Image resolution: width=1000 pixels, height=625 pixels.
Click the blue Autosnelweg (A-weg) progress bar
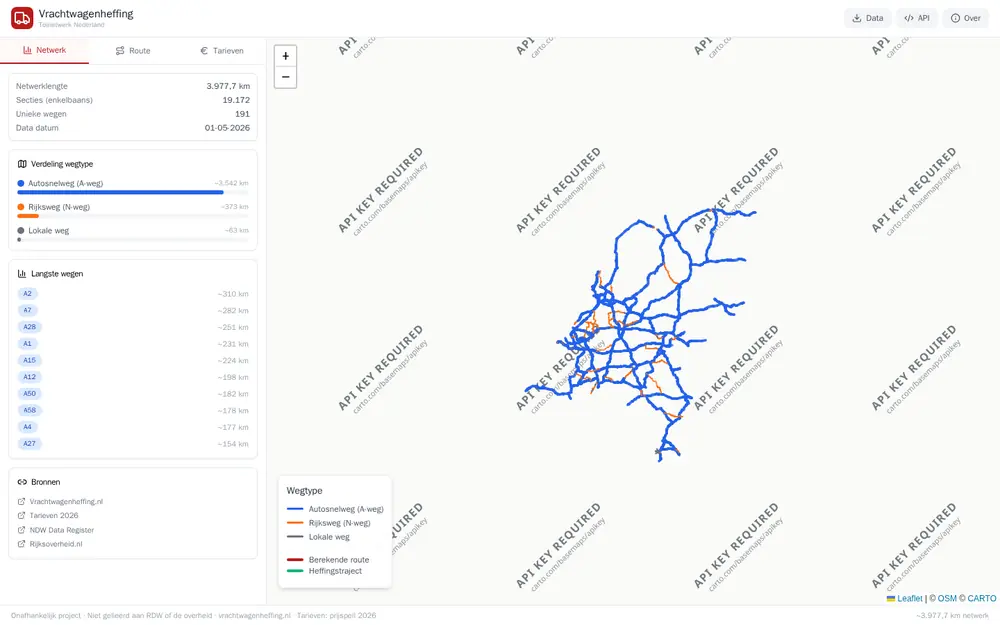point(121,192)
